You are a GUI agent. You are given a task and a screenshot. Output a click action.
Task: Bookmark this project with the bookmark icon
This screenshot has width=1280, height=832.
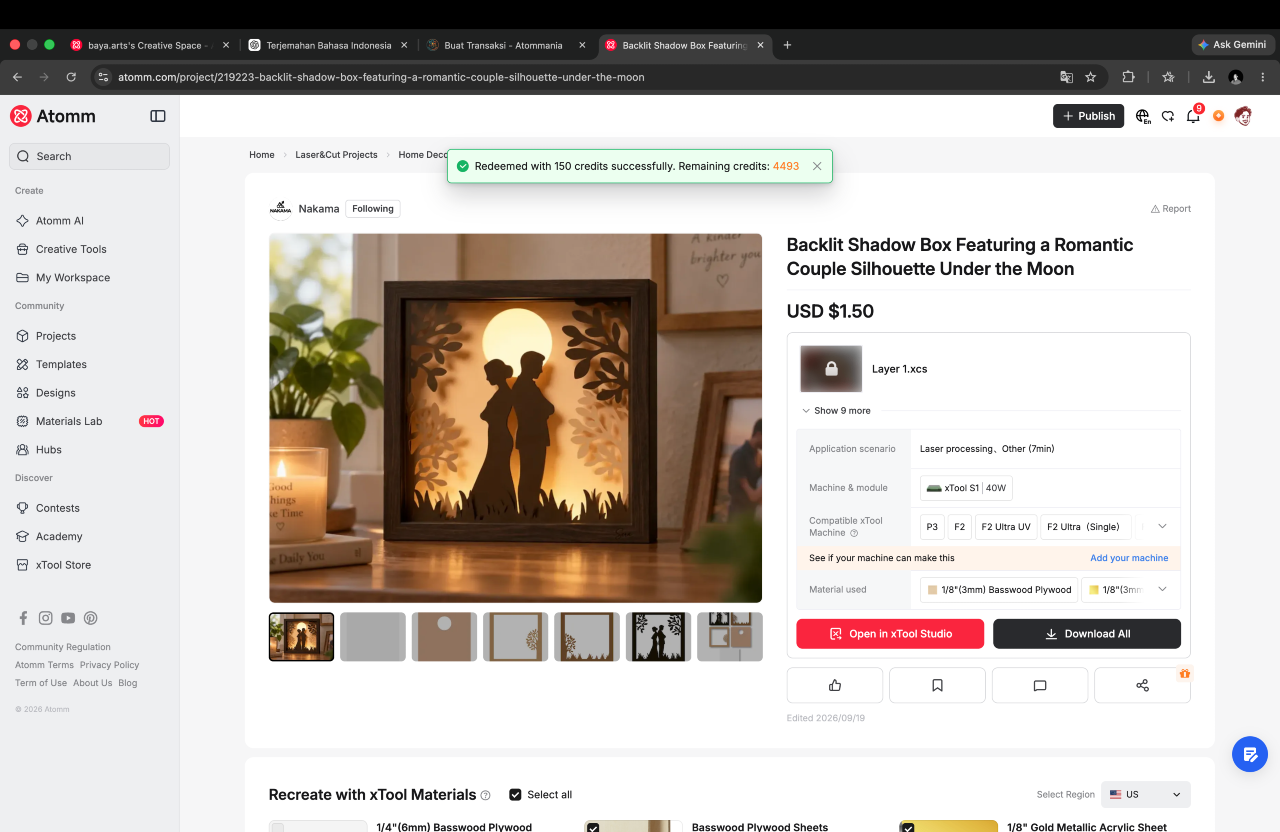(x=937, y=685)
